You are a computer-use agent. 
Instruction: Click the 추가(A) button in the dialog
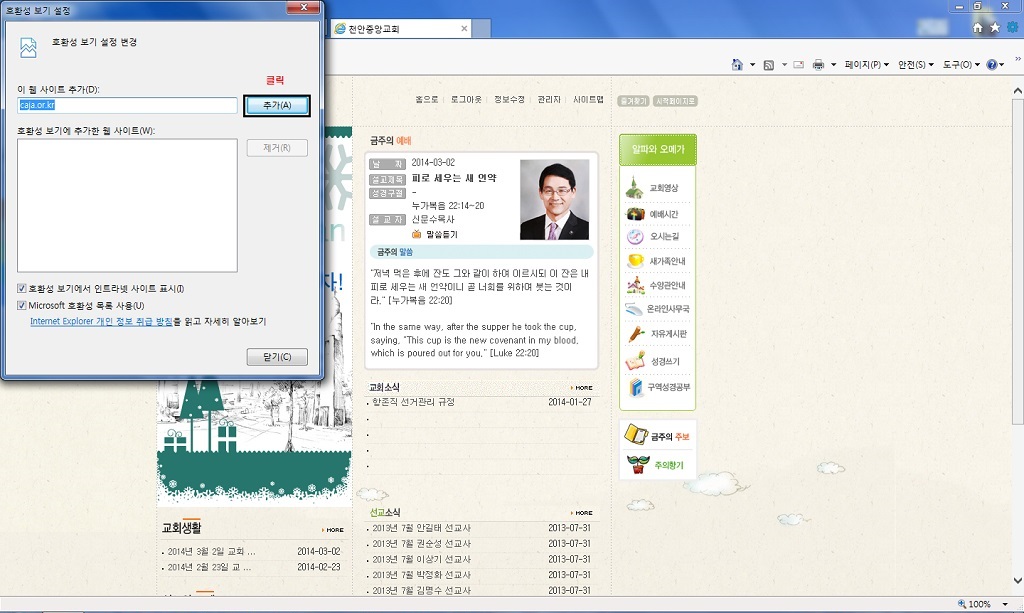[277, 105]
